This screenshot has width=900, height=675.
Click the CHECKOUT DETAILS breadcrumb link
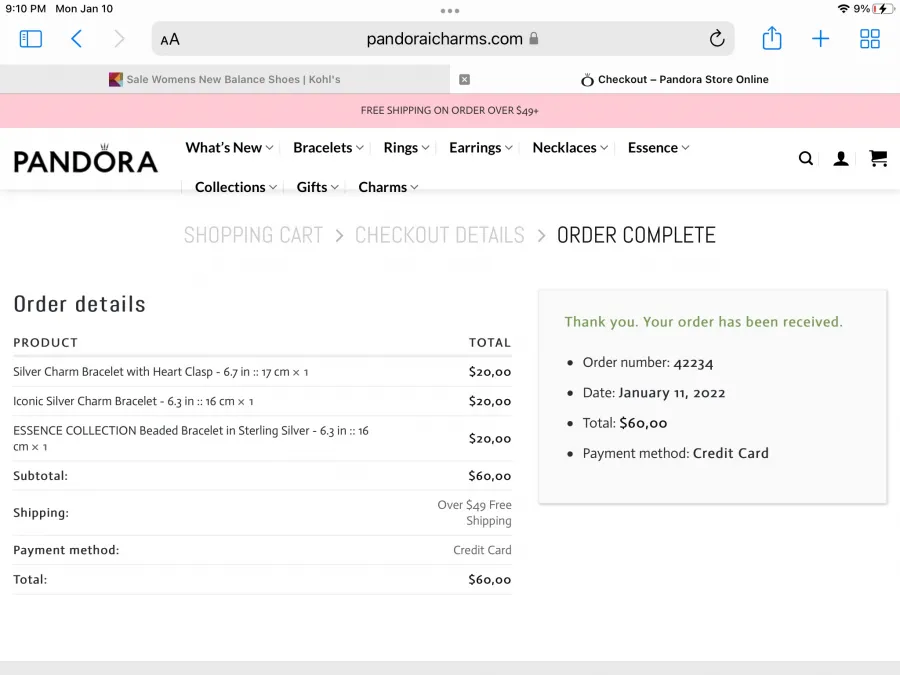(440, 235)
